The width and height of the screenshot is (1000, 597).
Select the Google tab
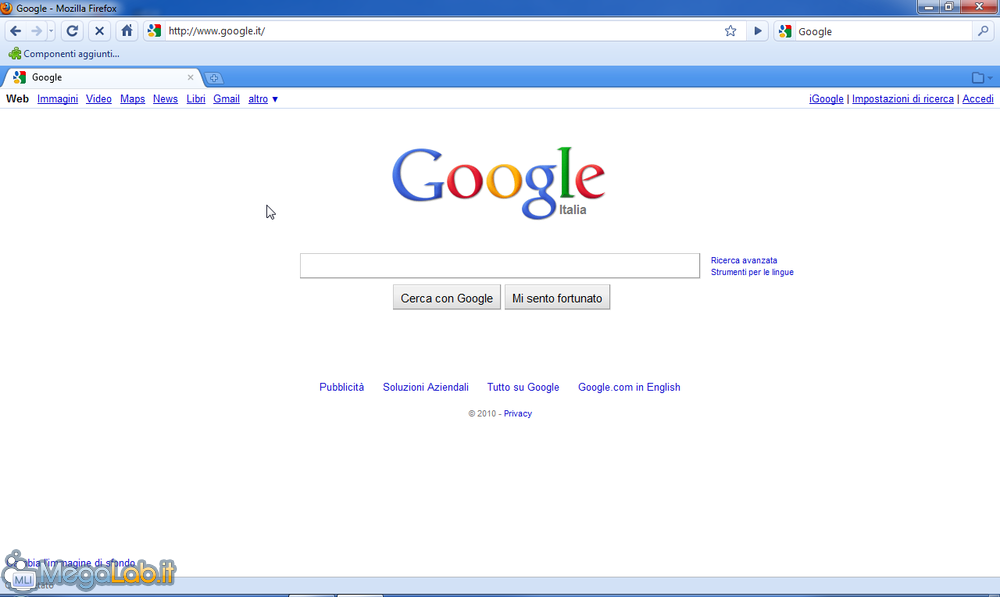coord(102,77)
